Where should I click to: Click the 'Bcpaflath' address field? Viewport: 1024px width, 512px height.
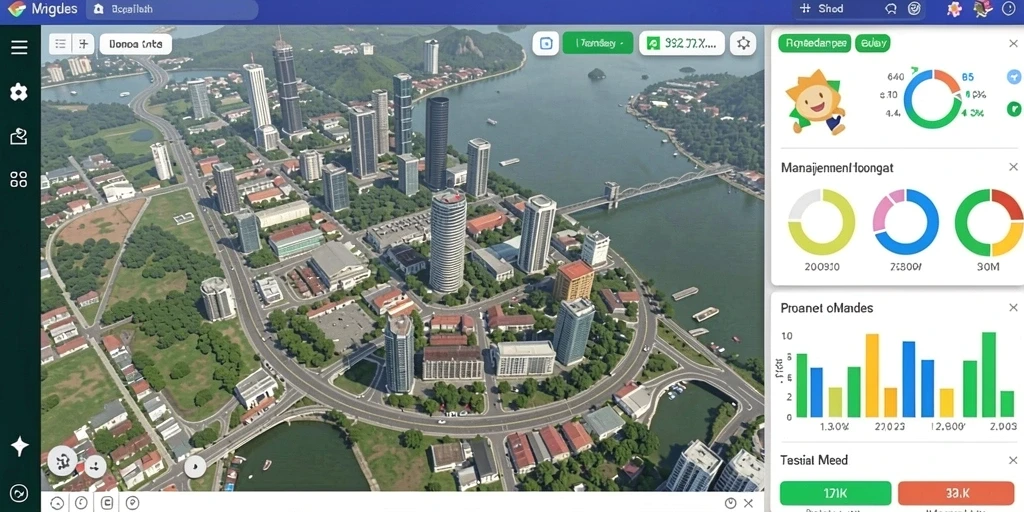click(171, 9)
